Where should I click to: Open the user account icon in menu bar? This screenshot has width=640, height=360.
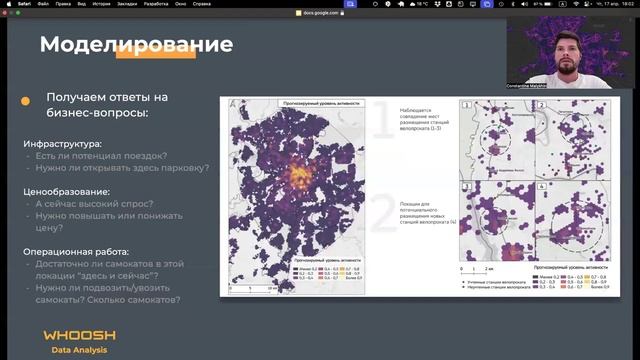tap(588, 4)
